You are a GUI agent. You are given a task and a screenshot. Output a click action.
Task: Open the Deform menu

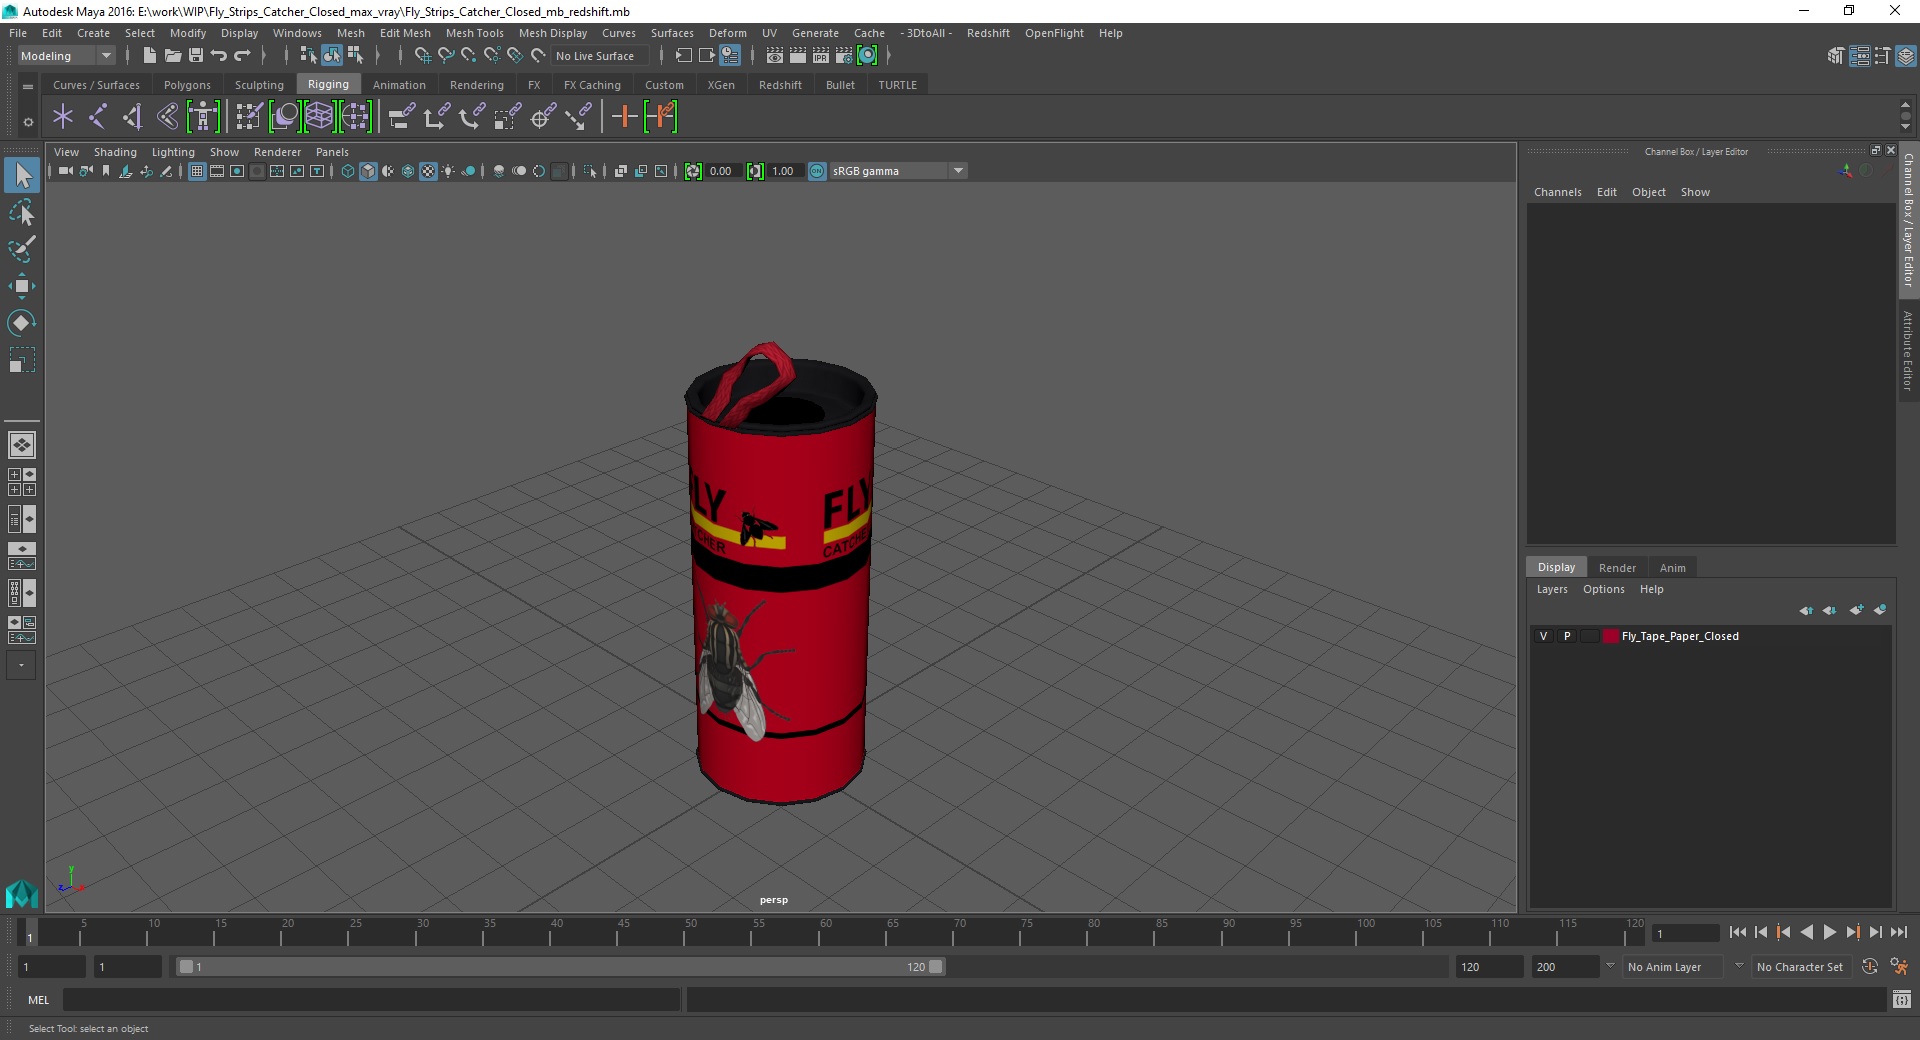pyautogui.click(x=727, y=33)
